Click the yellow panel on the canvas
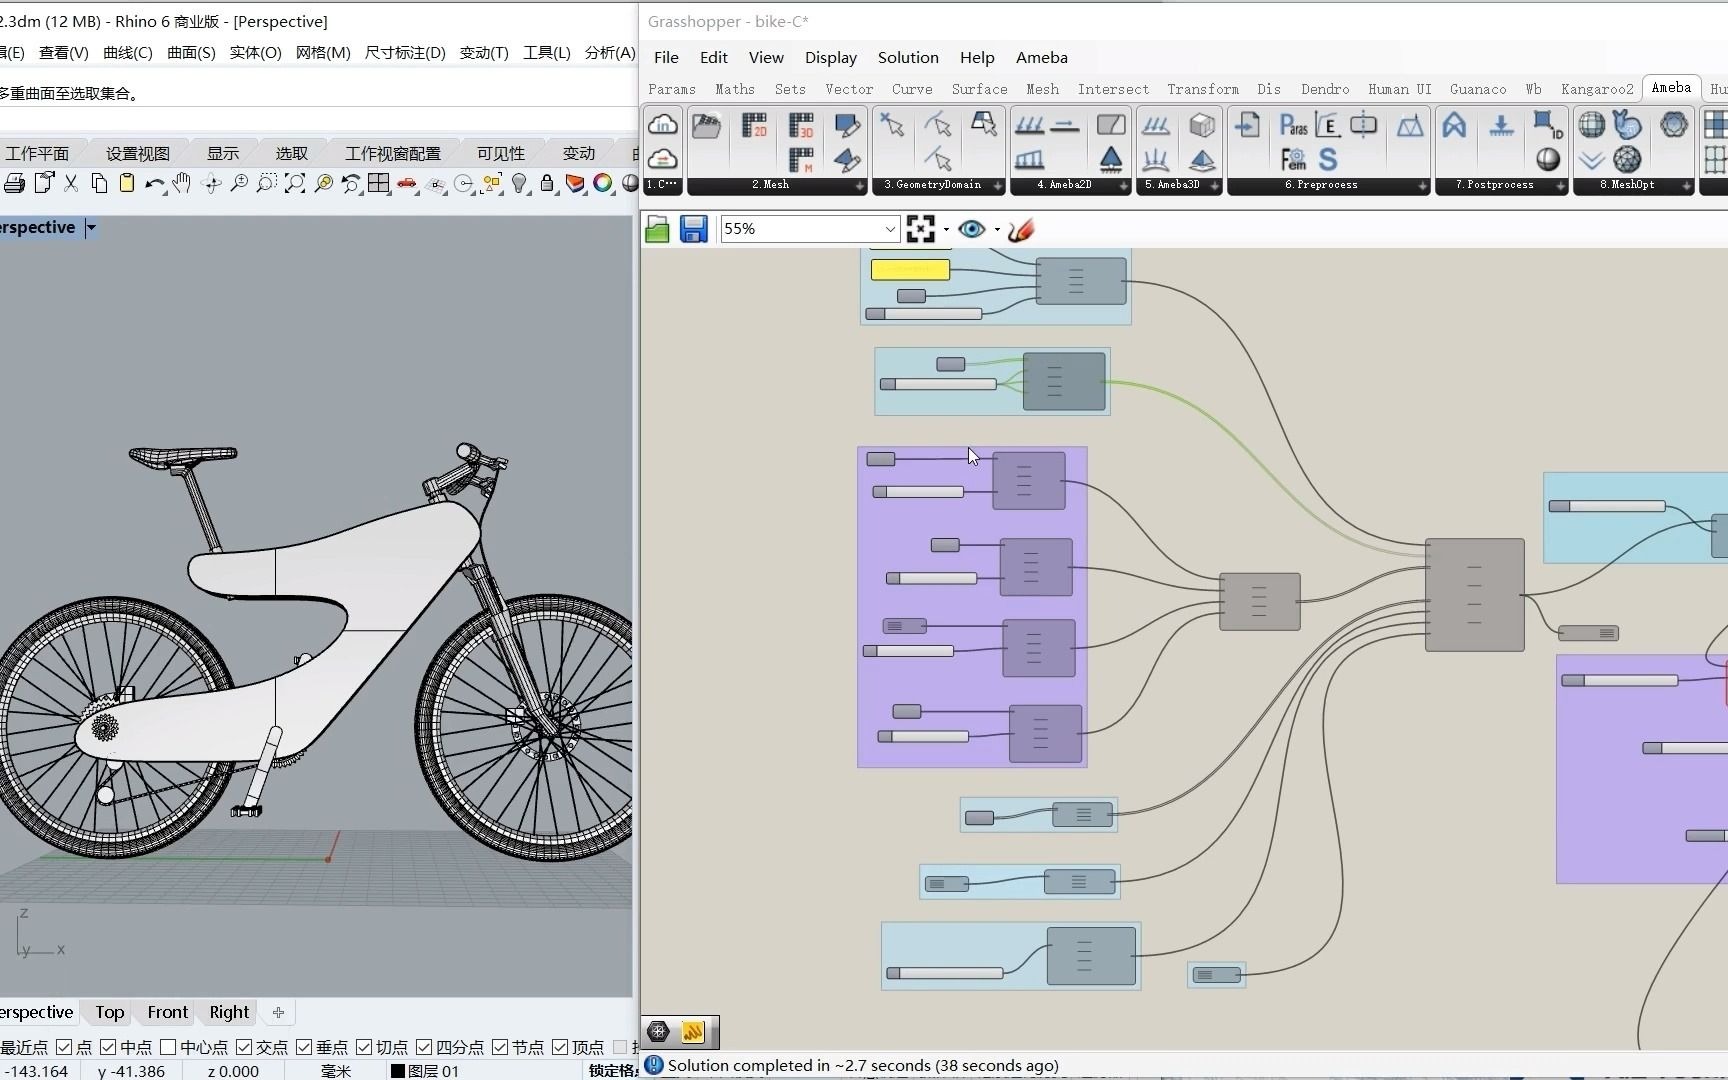The width and height of the screenshot is (1728, 1080). (910, 270)
